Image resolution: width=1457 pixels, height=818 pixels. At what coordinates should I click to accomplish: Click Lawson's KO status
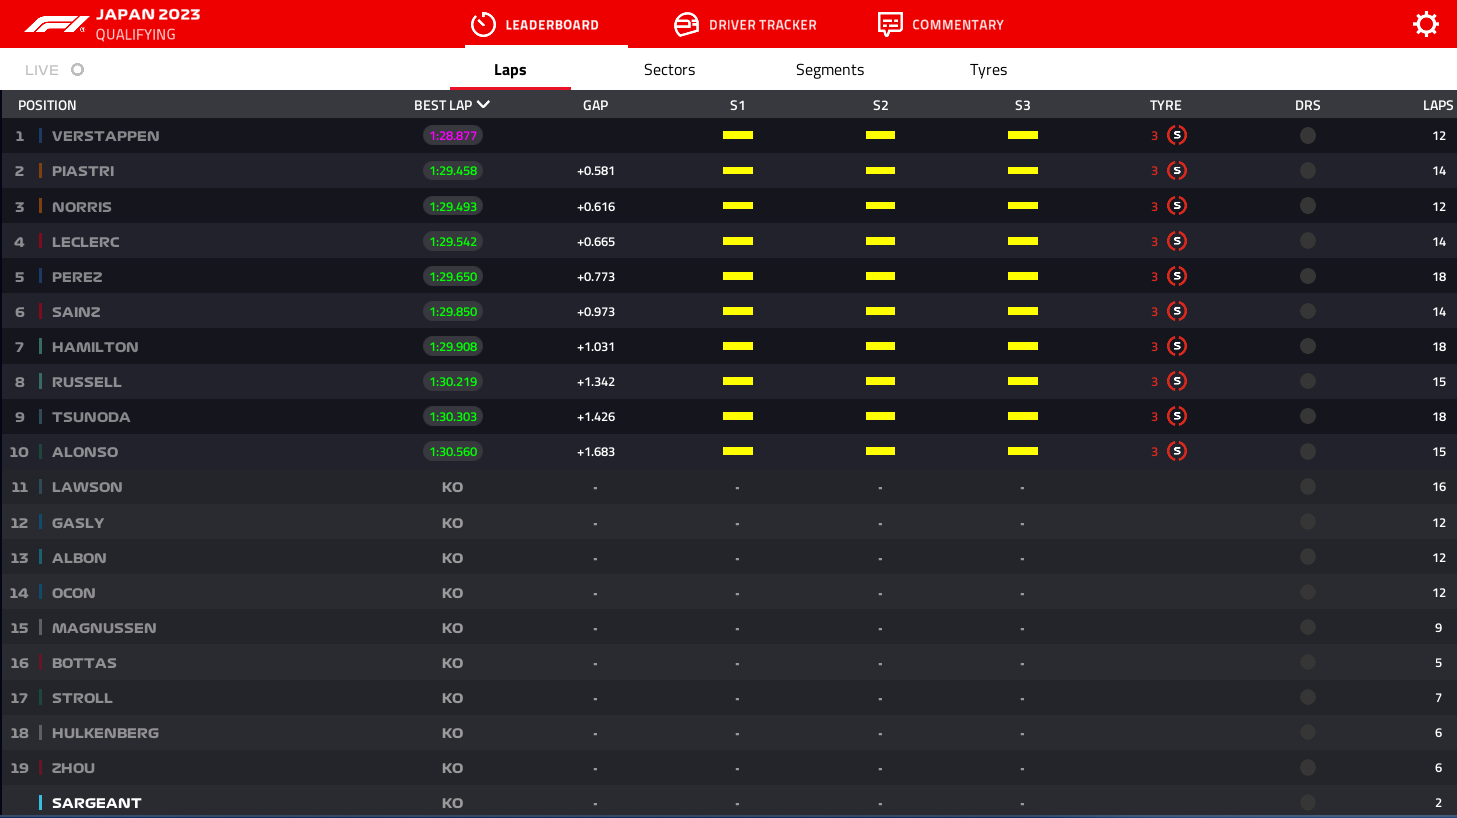[x=452, y=487]
